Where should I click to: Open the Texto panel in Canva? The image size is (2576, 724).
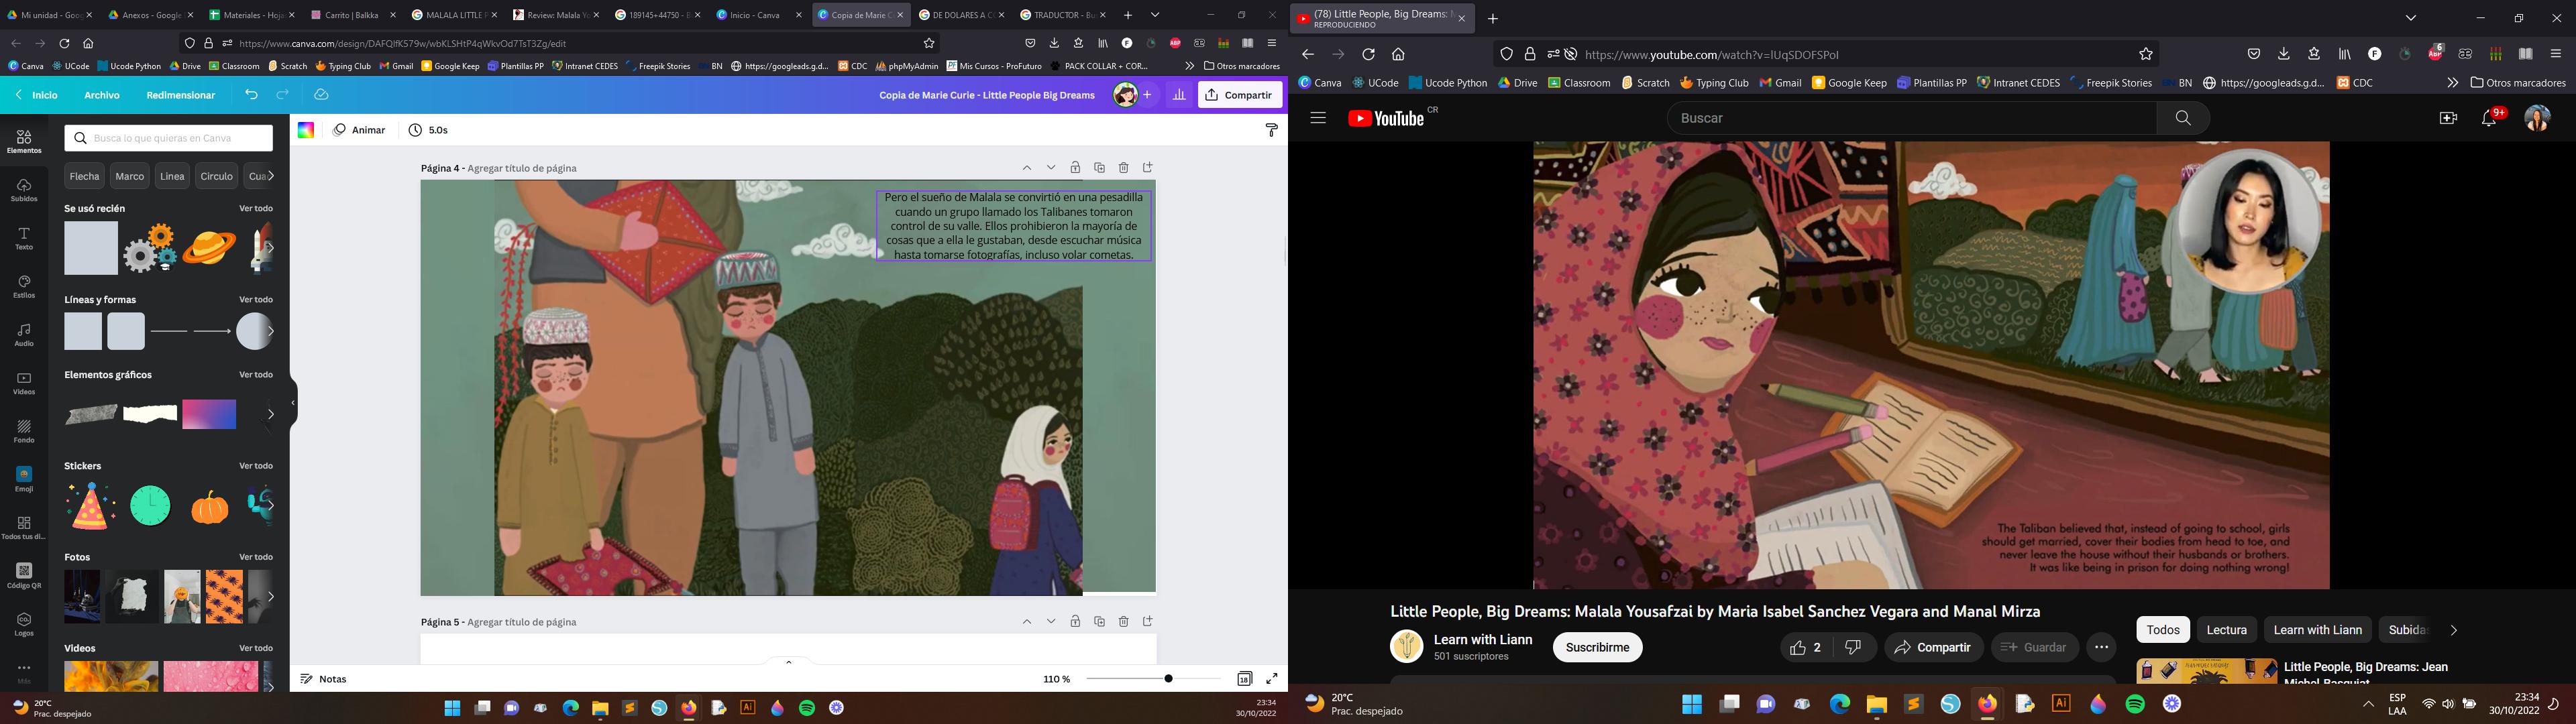click(24, 238)
